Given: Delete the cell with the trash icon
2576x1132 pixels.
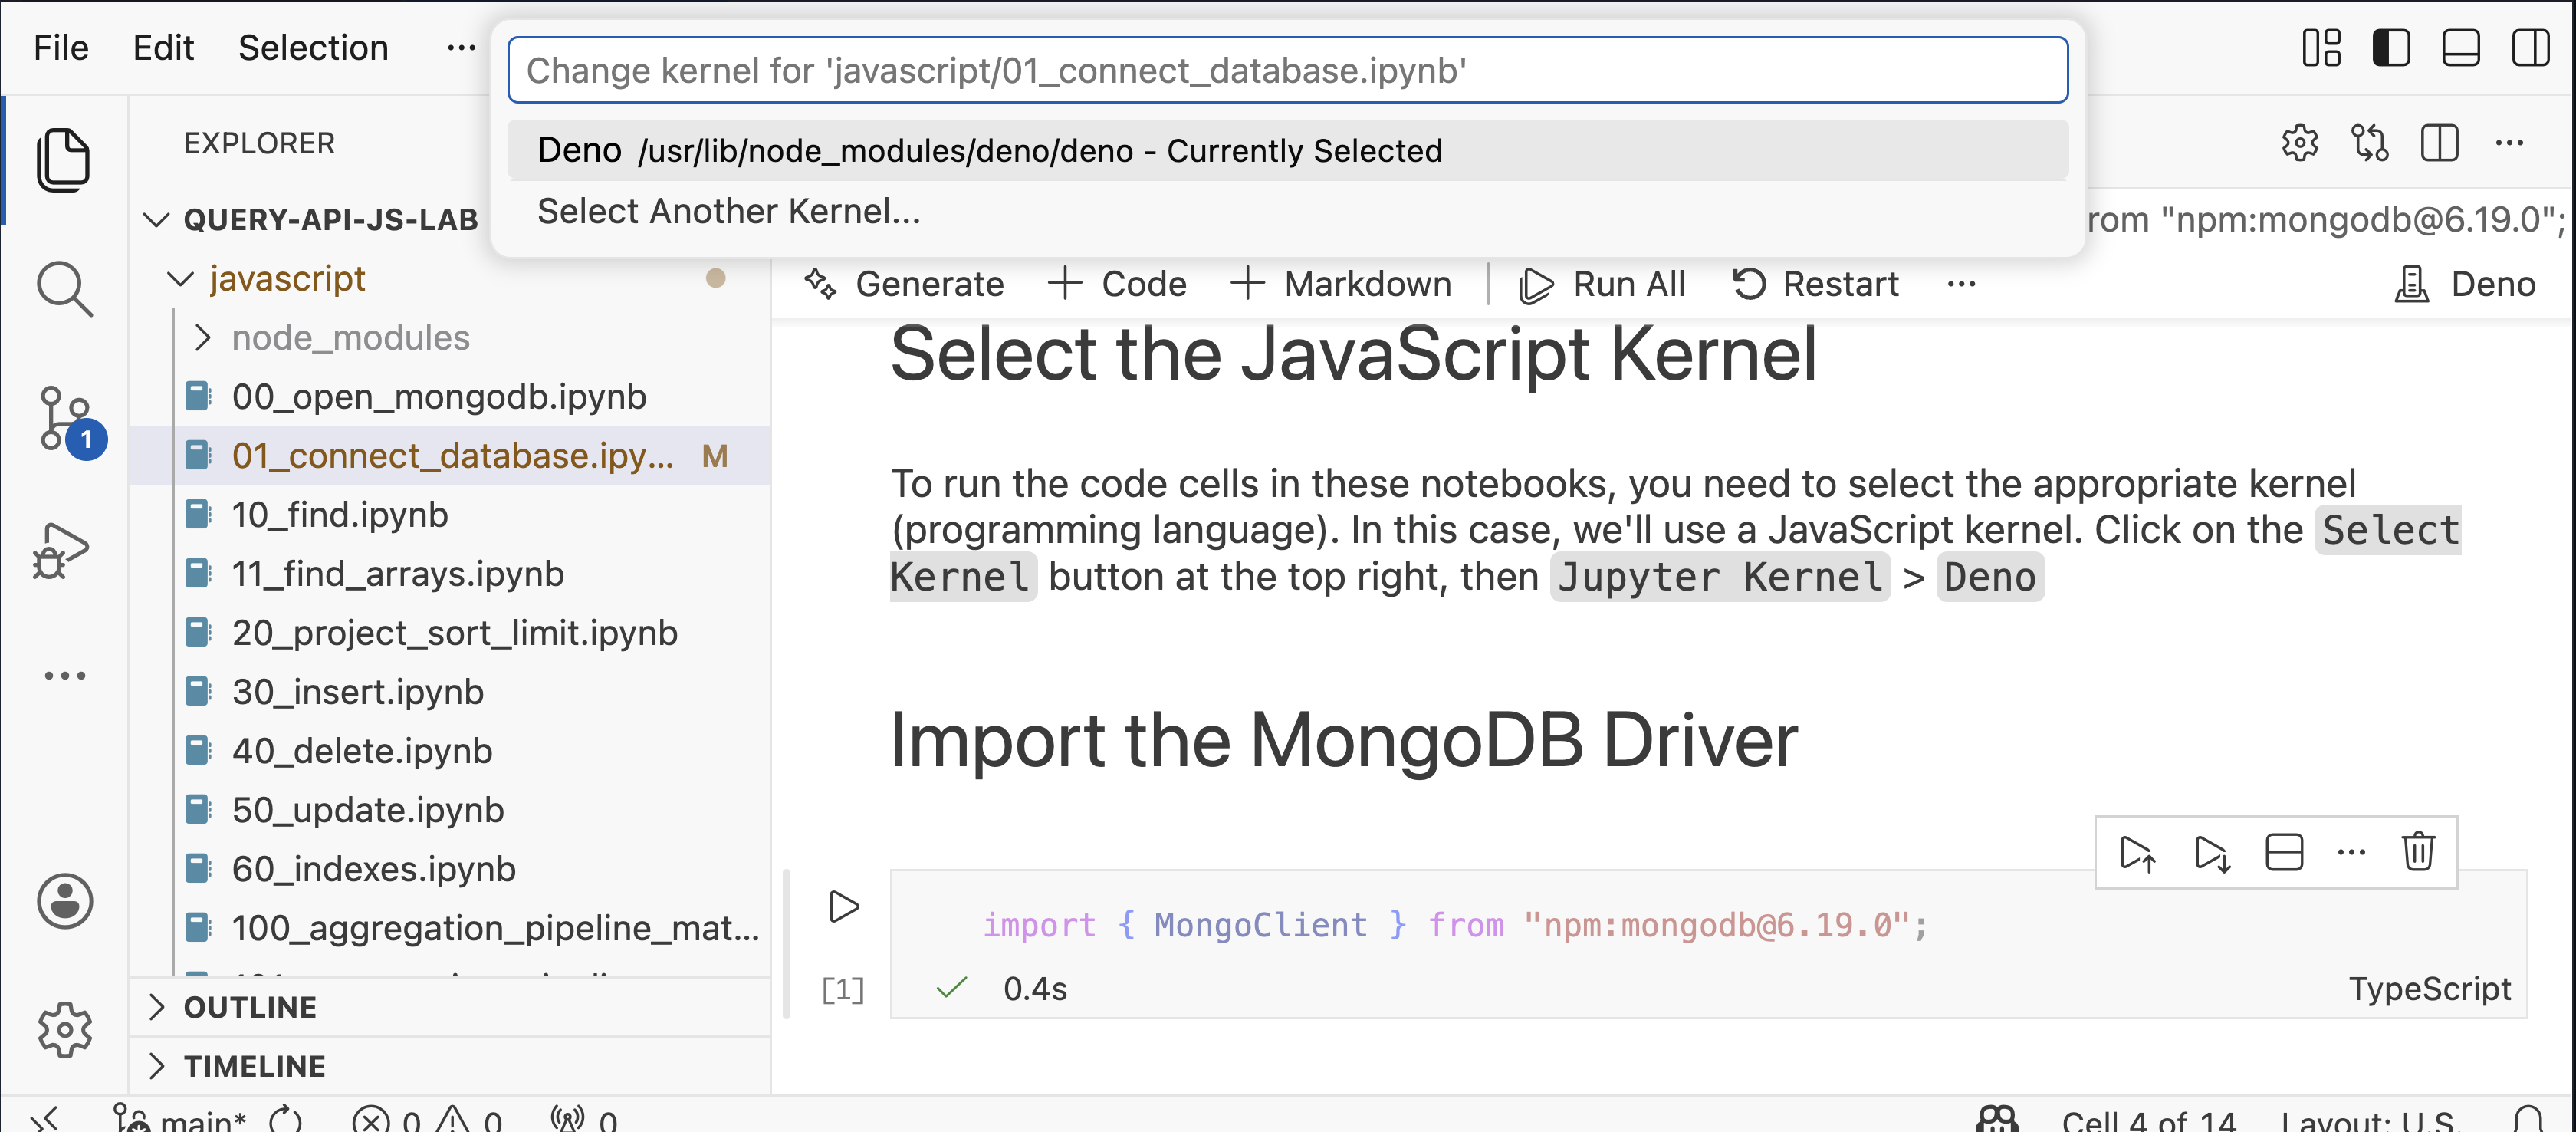Looking at the screenshot, I should click(2418, 852).
